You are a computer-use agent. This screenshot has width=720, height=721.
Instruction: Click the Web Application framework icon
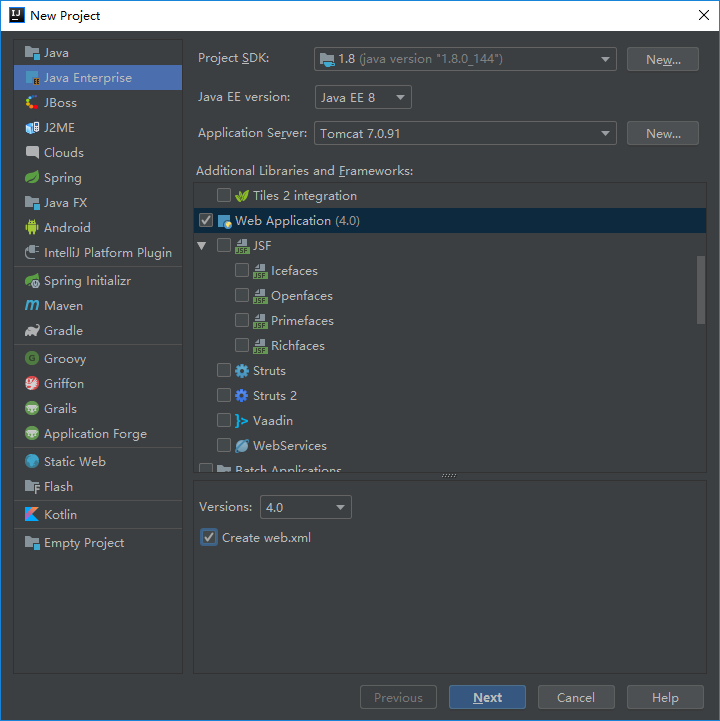click(x=224, y=221)
